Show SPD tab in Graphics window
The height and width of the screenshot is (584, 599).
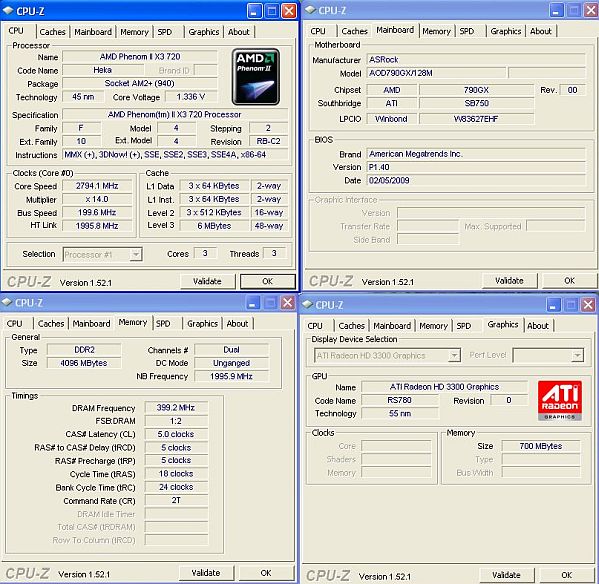(x=464, y=326)
